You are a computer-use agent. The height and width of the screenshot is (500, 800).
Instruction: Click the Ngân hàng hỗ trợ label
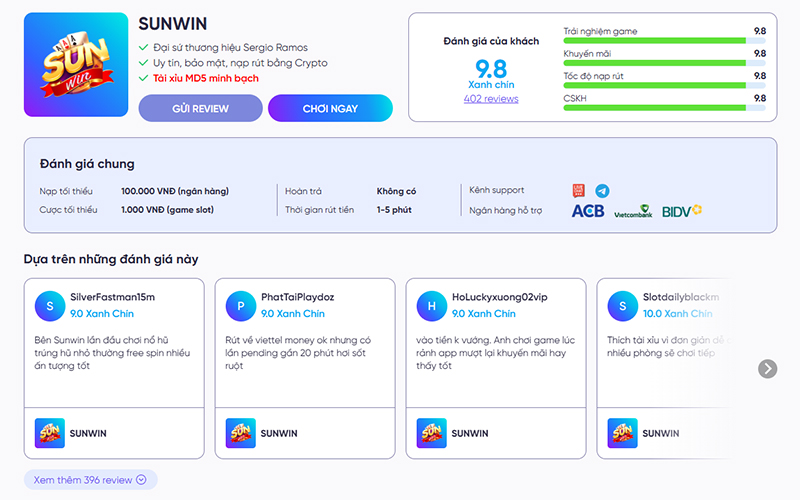[506, 210]
